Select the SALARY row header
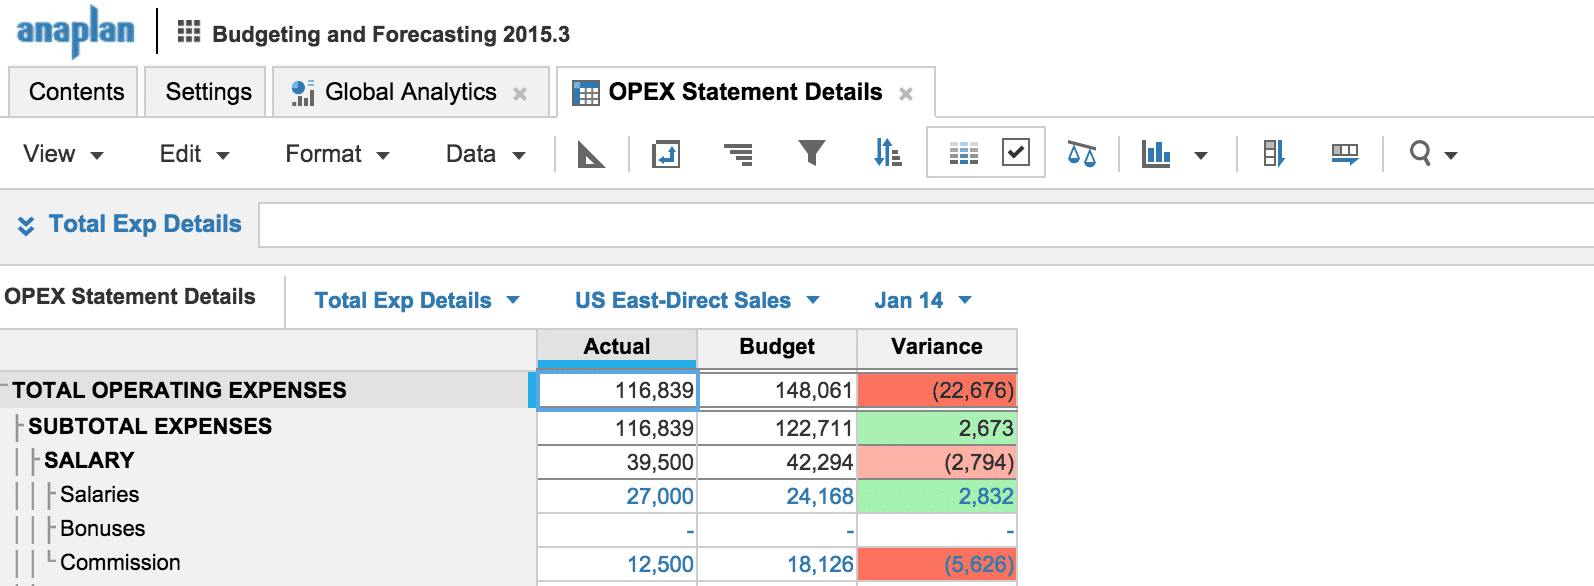This screenshot has width=1594, height=586. [89, 460]
